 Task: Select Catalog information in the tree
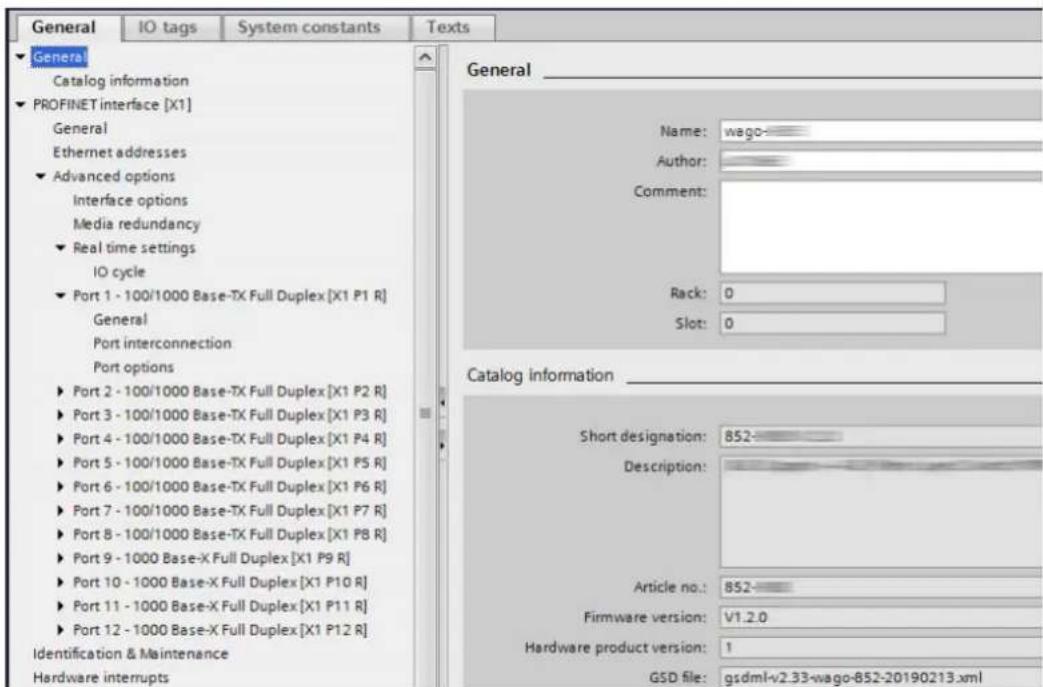[x=121, y=80]
